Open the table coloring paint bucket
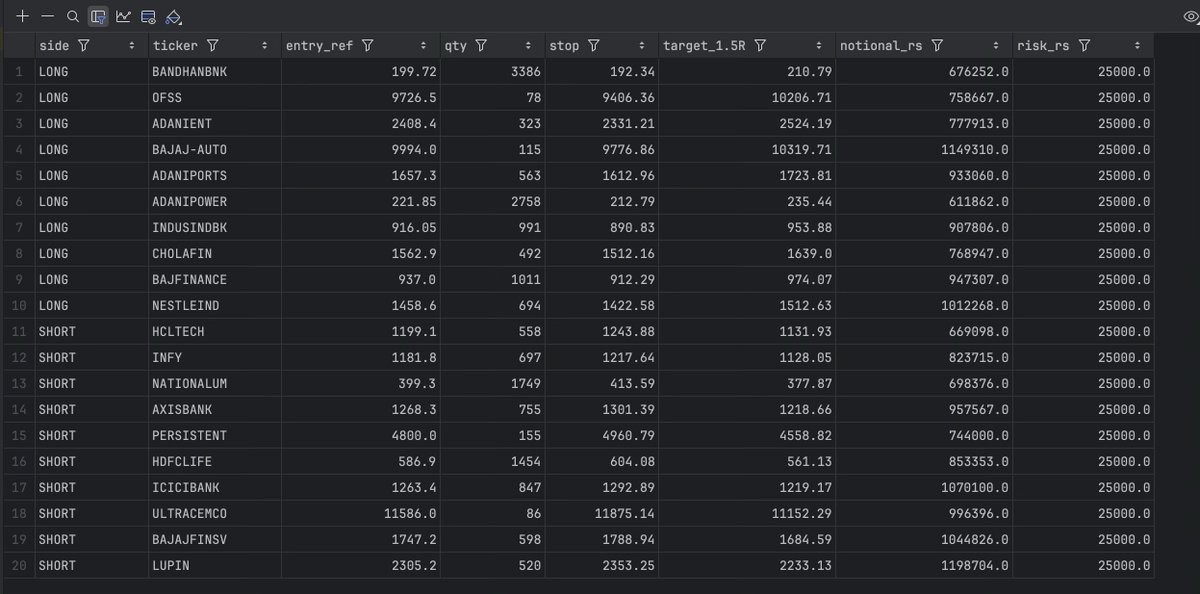Viewport: 1200px width, 594px height. [173, 16]
